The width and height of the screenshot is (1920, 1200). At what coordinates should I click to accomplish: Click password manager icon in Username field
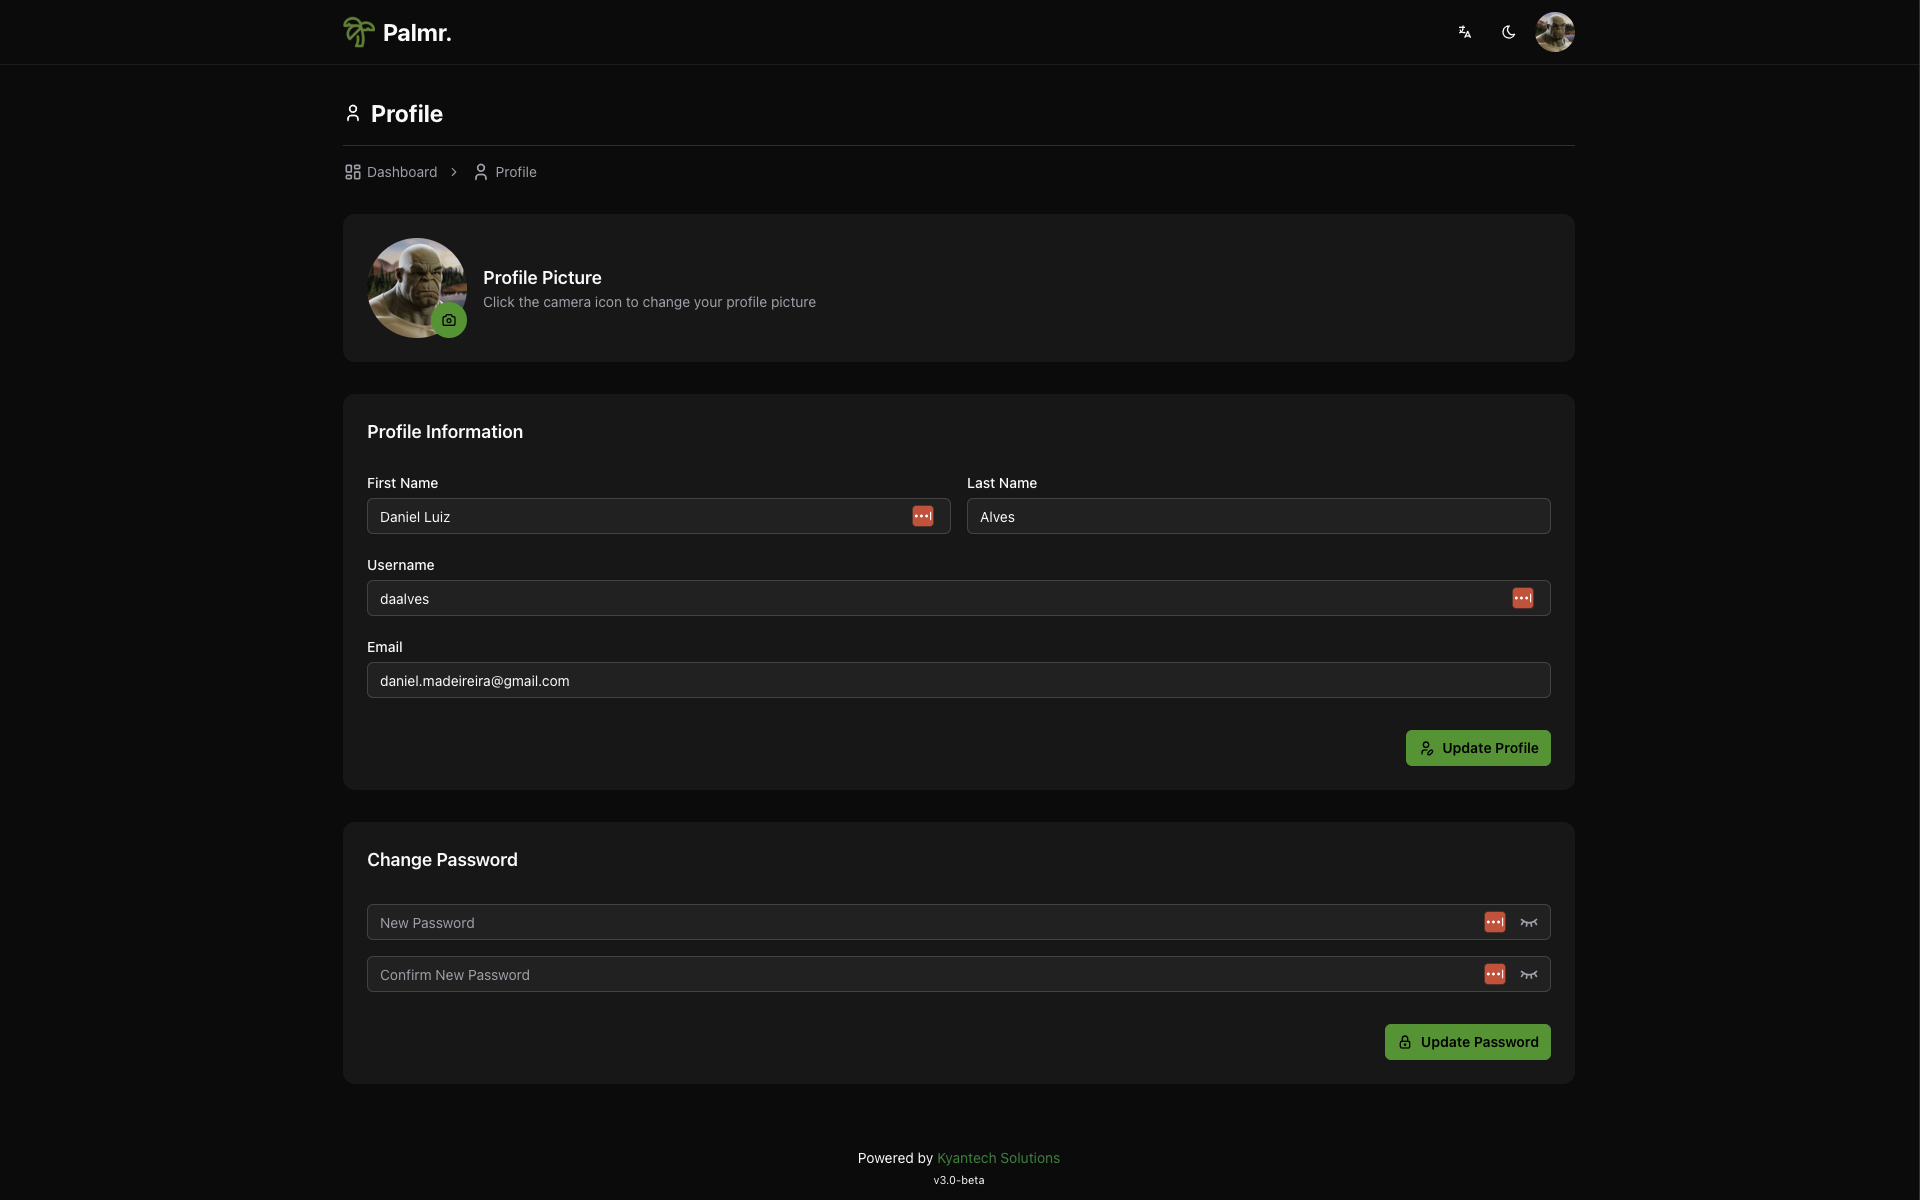1522,598
